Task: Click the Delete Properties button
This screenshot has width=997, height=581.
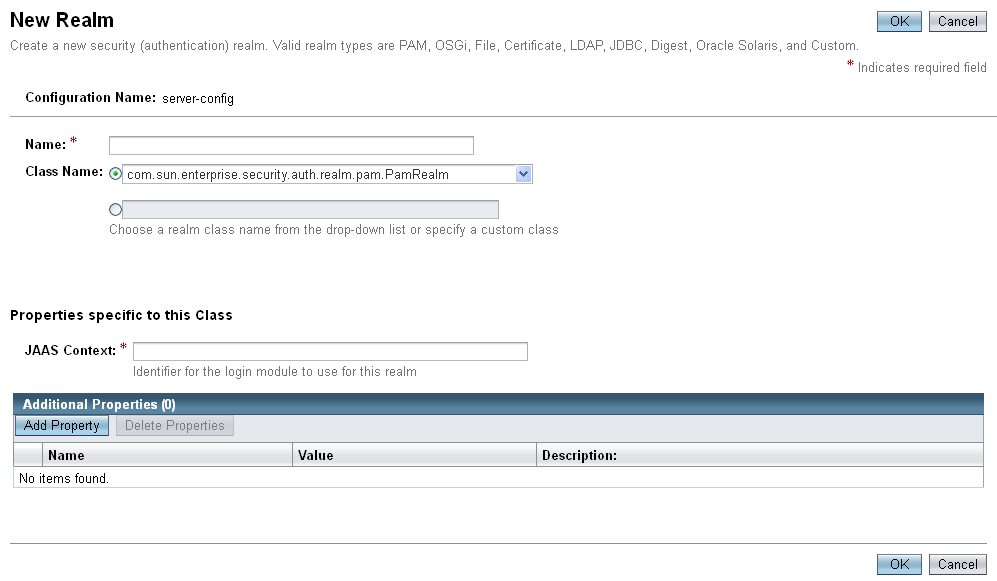Action: [x=175, y=425]
